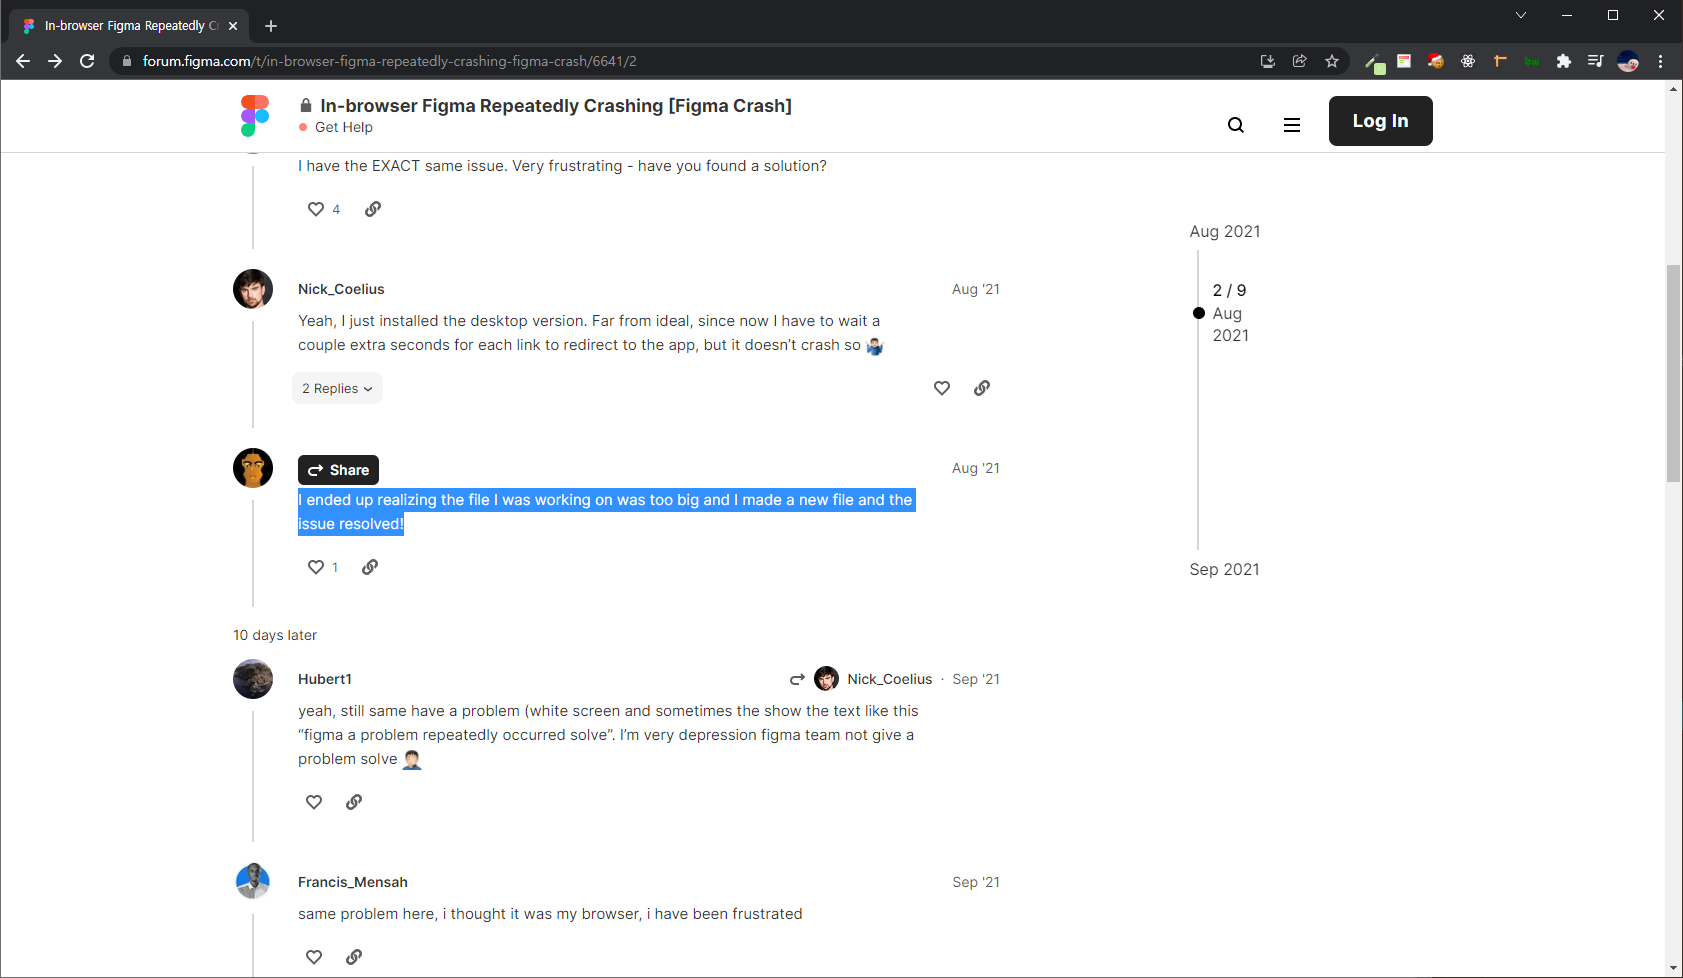Jump to Aug 2021 at timeline top
Screen dimensions: 1683x978
[1225, 231]
